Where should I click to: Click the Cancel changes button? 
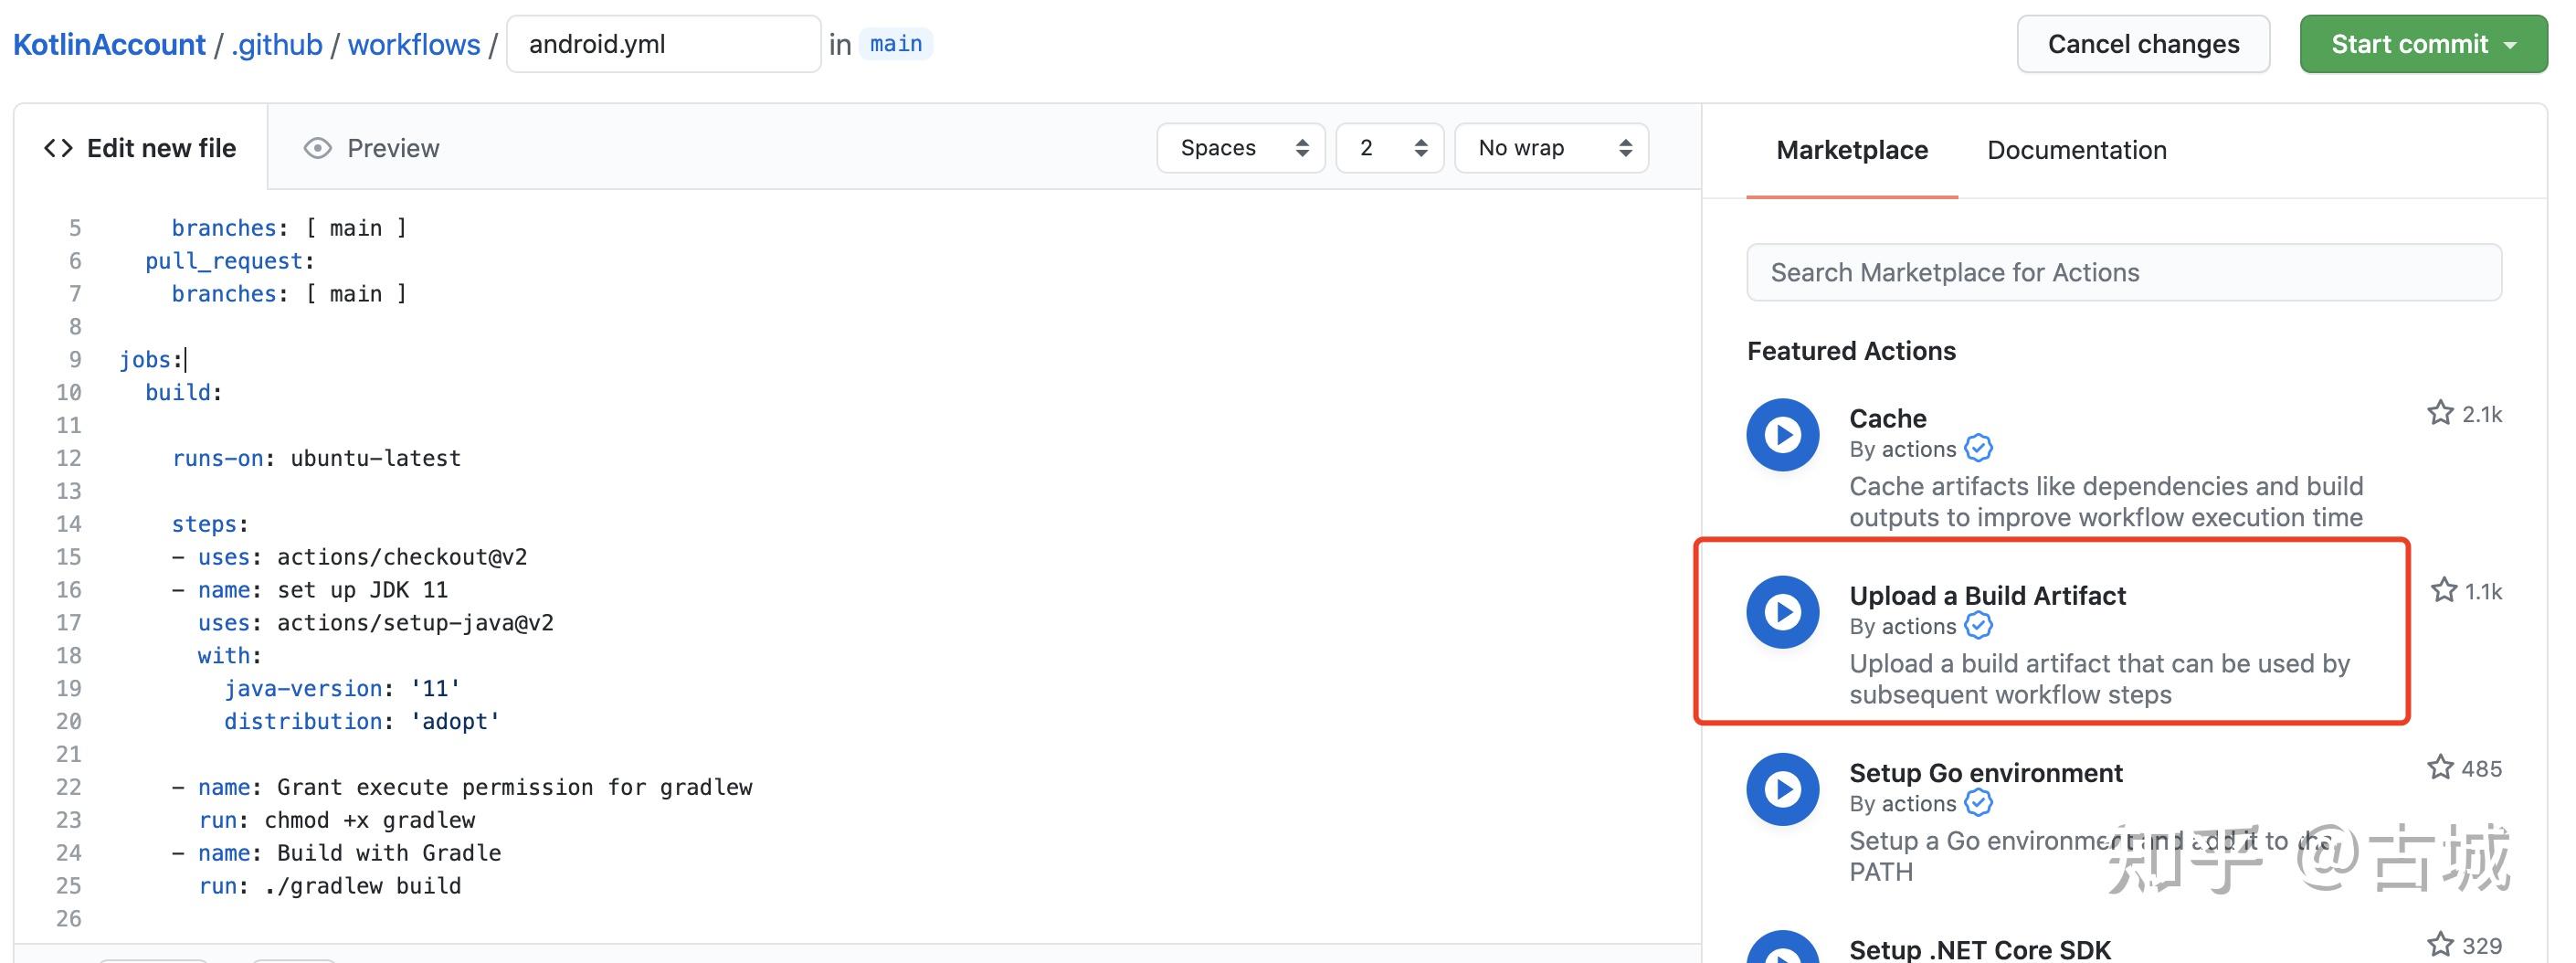click(x=2143, y=43)
